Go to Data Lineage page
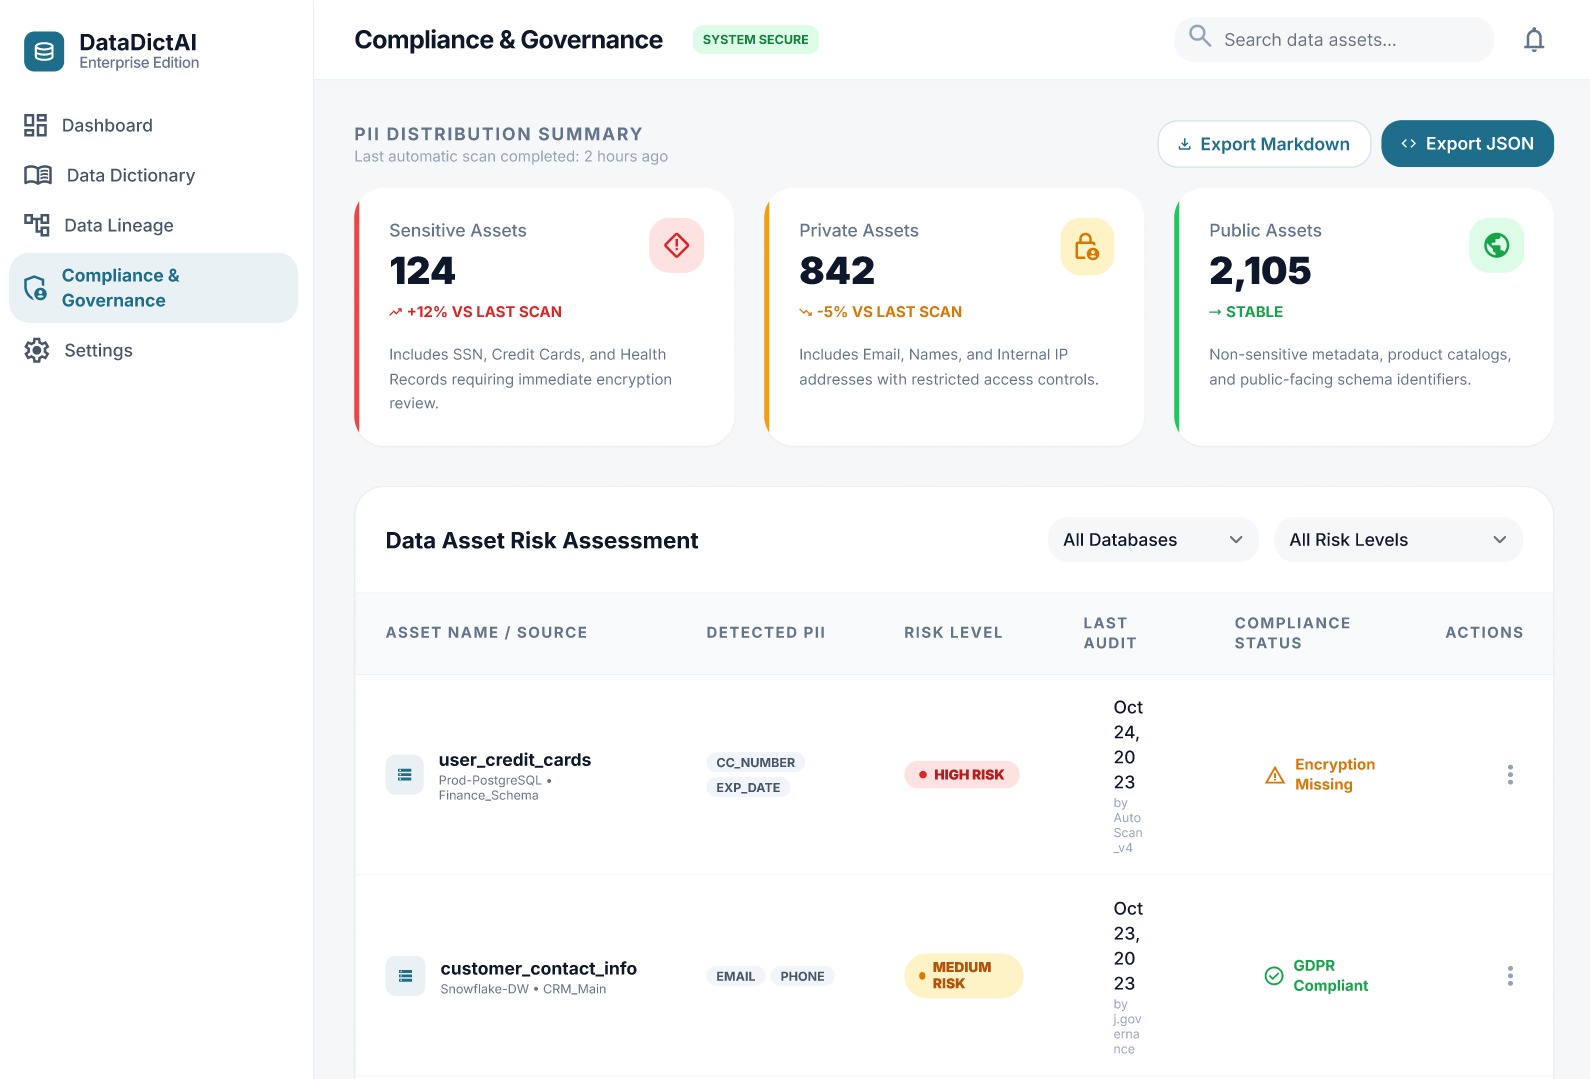Viewport: 1590px width, 1079px height. (118, 225)
